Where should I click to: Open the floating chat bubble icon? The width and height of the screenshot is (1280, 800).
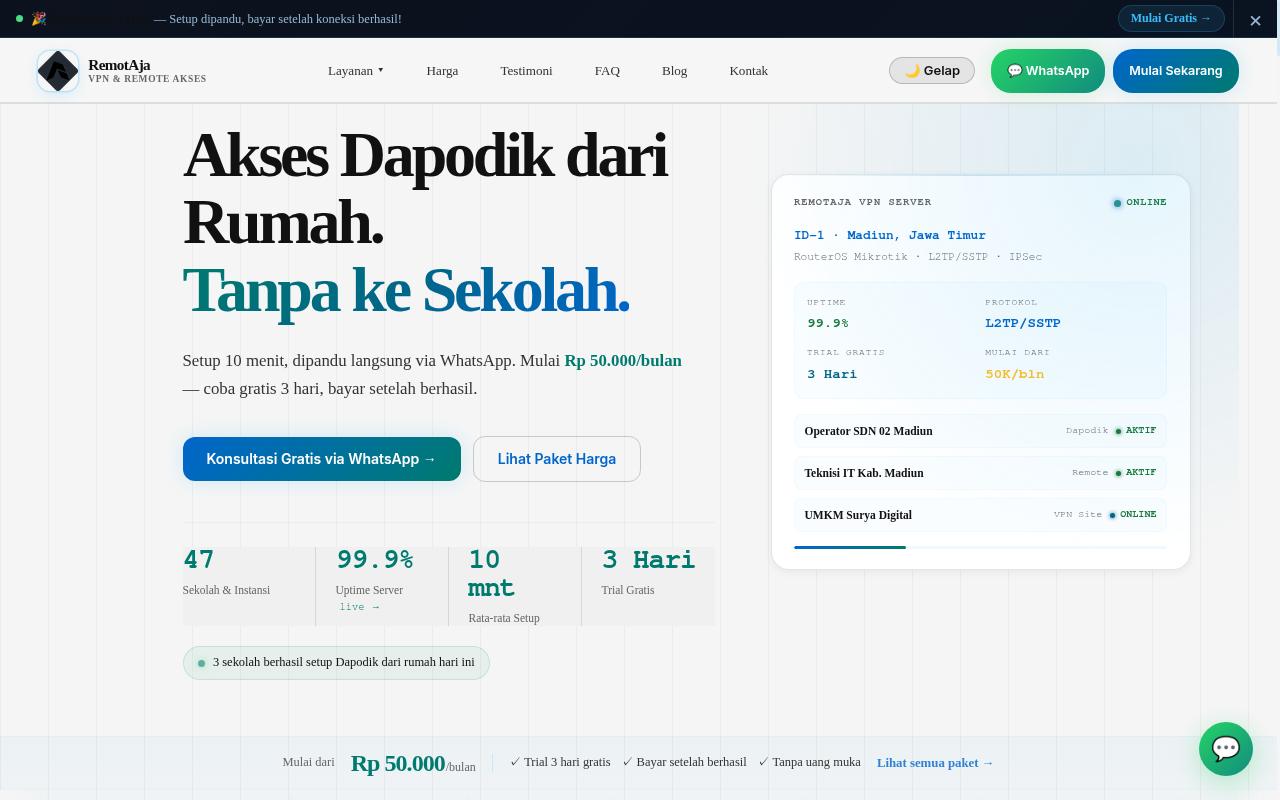point(1226,749)
